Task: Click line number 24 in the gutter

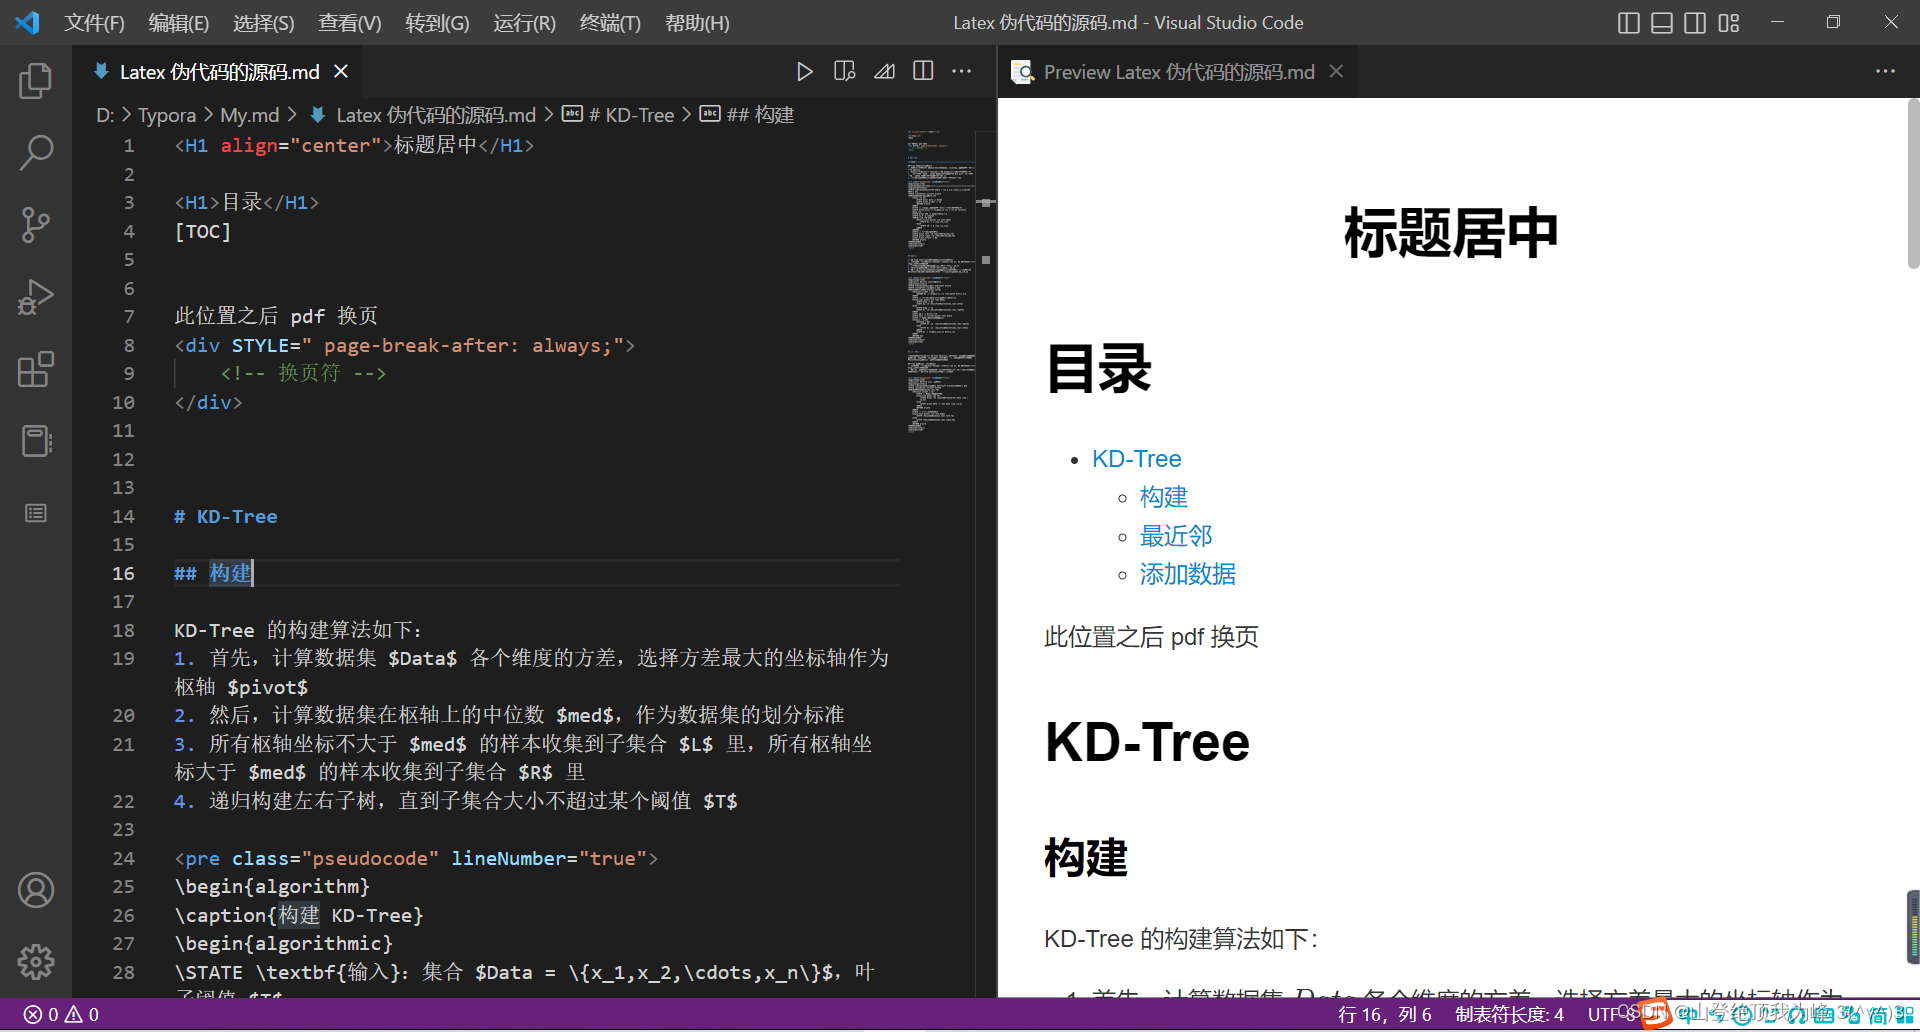Action: pyautogui.click(x=123, y=858)
